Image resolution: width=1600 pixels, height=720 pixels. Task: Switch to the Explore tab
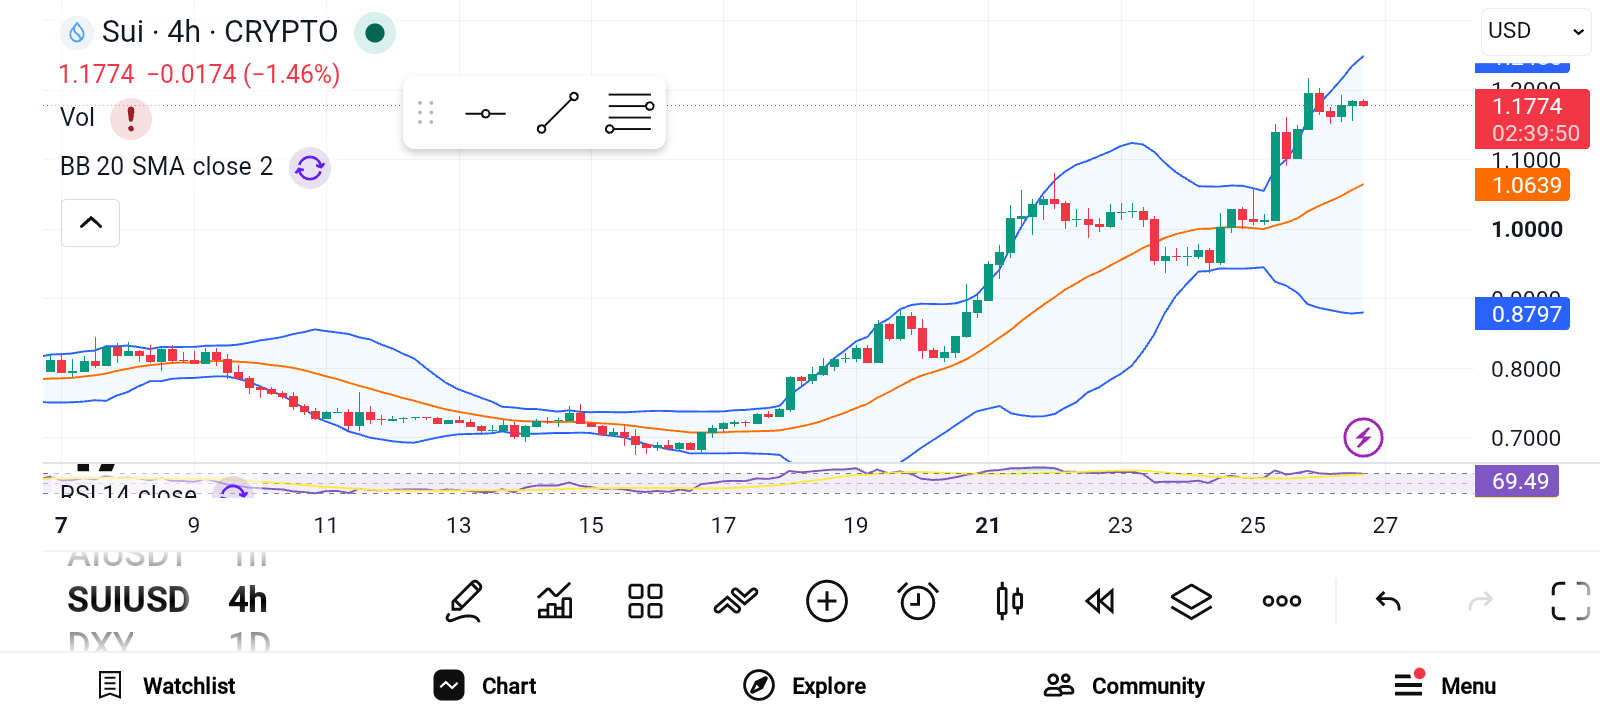tap(805, 686)
